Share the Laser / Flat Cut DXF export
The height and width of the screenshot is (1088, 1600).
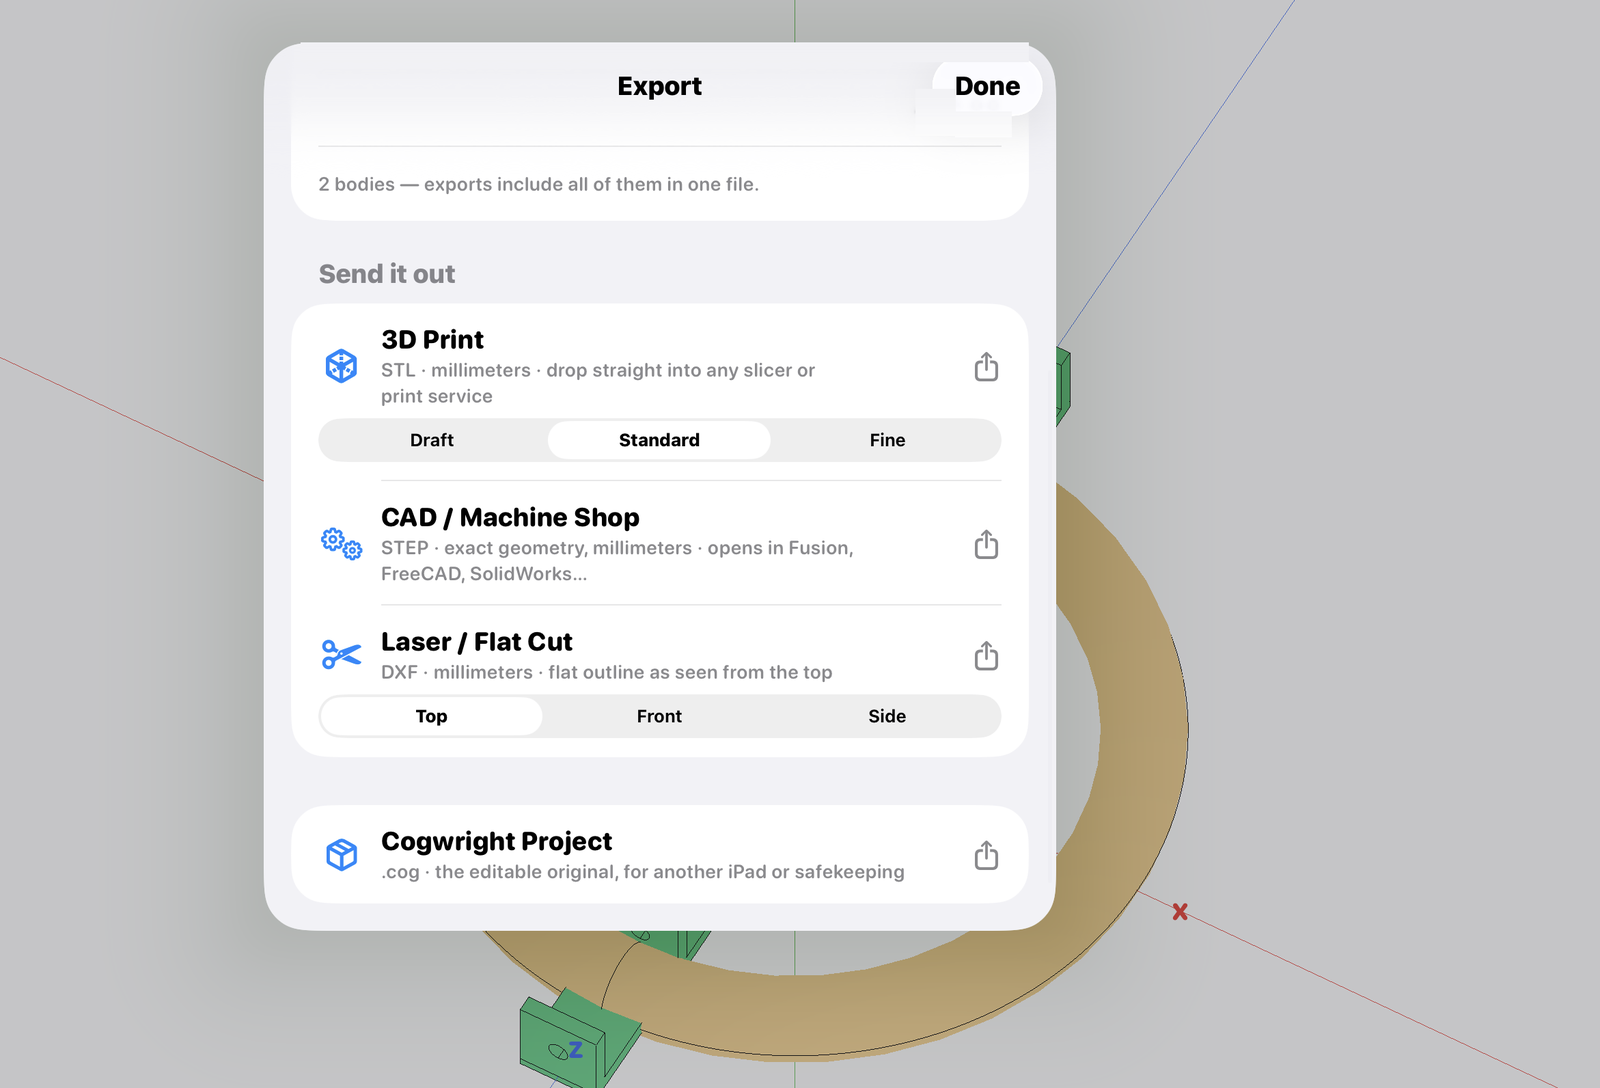coord(986,656)
